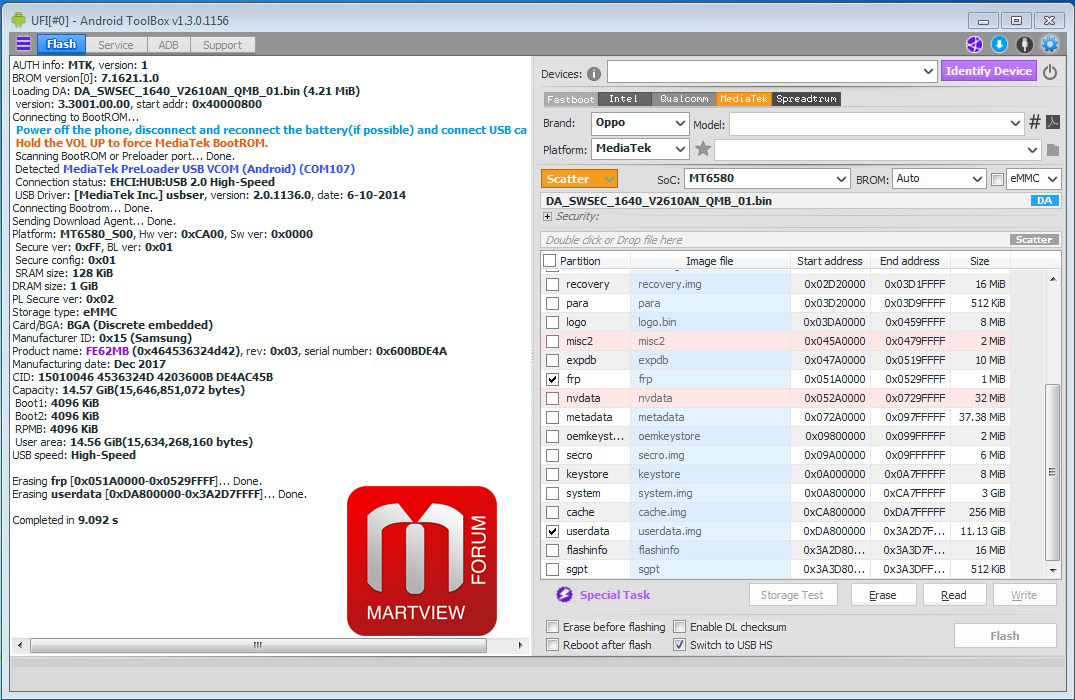Select the Intel mode tab
Viewport: 1075px width, 700px height.
(624, 99)
